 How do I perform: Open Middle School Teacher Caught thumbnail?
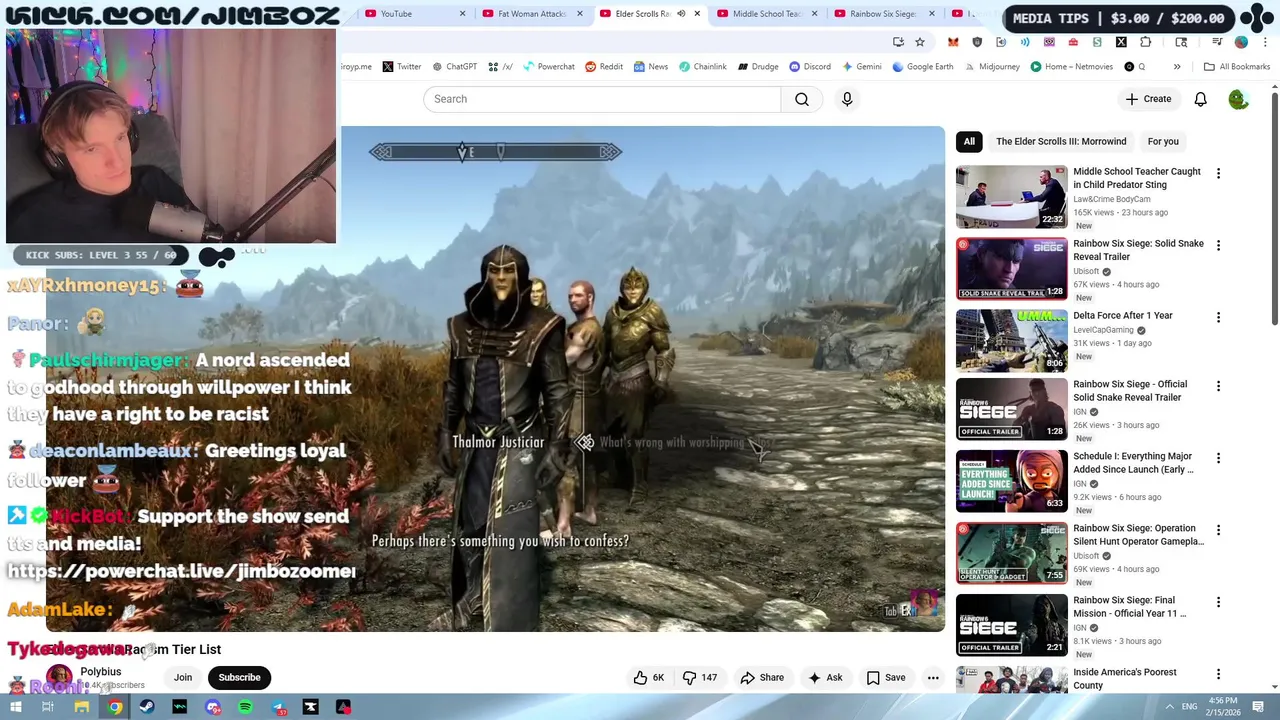pos(1012,197)
